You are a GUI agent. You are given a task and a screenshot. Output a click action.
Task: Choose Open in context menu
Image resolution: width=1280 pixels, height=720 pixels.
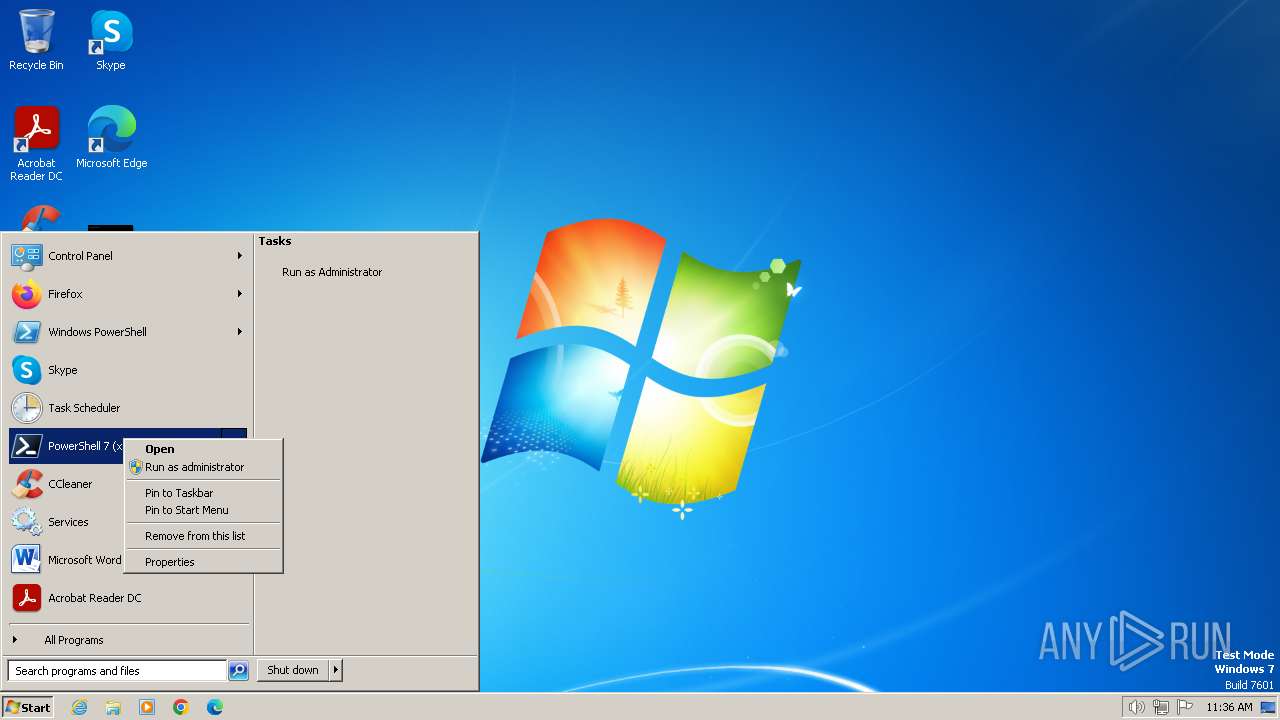click(x=203, y=449)
